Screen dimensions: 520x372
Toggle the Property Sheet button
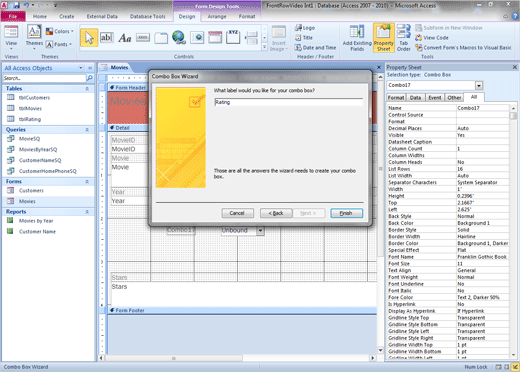click(384, 38)
